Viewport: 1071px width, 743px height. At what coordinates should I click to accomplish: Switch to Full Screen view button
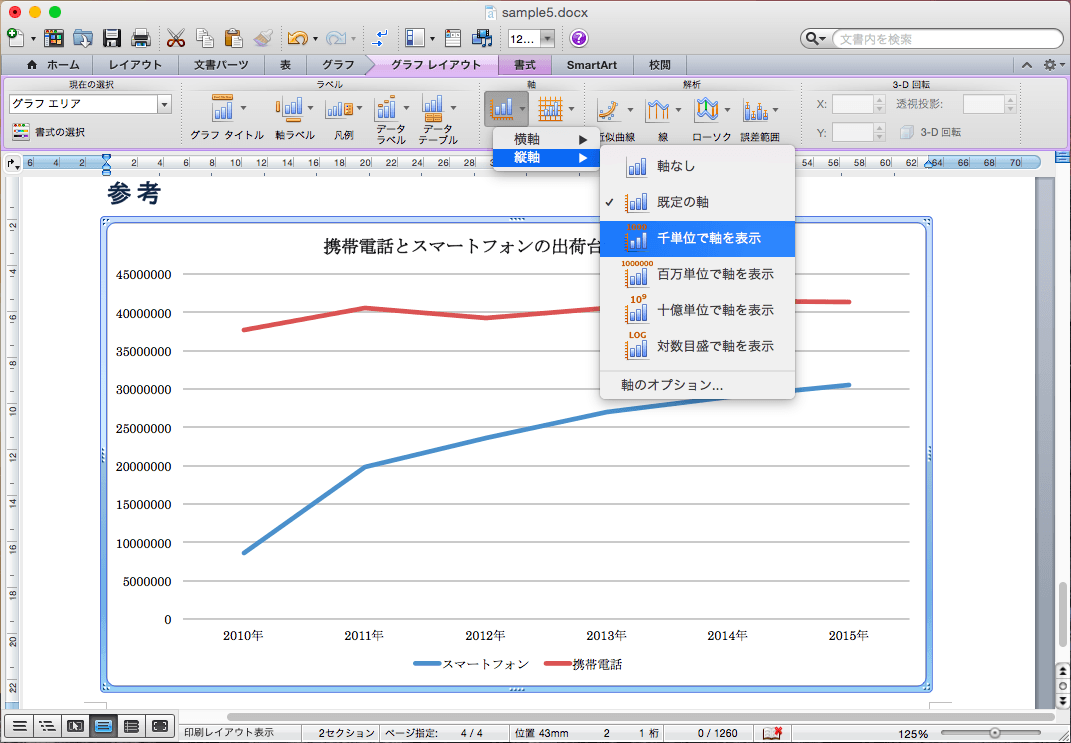coord(159,725)
